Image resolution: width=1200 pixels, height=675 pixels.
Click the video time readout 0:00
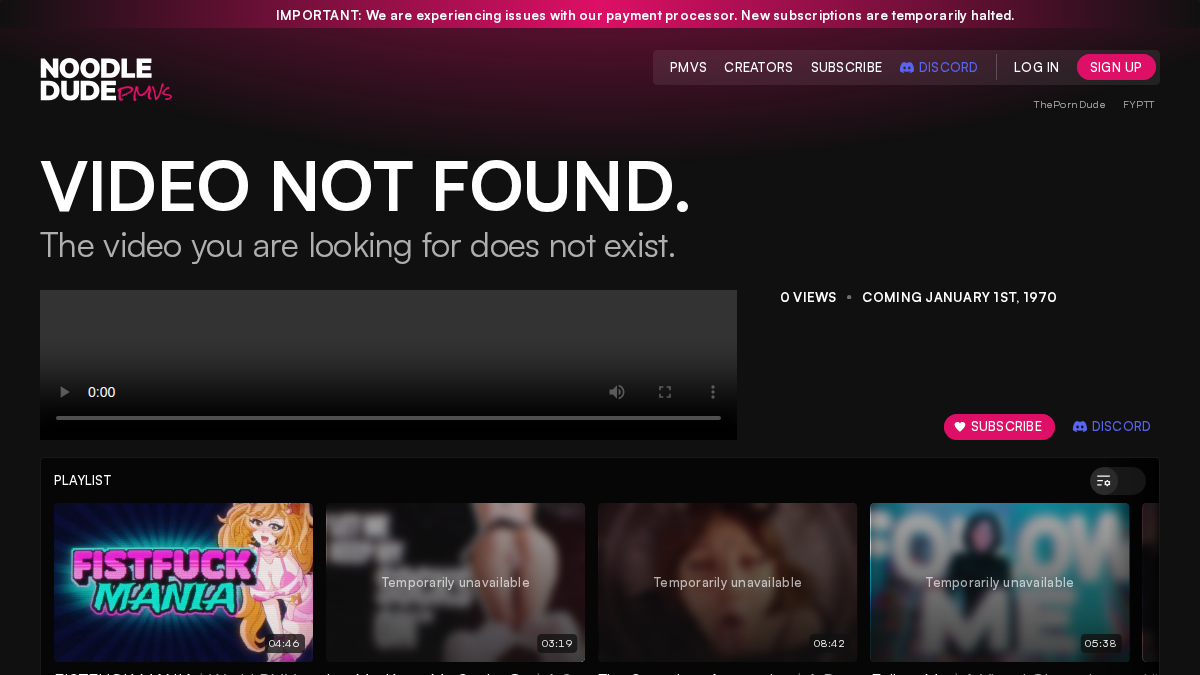tap(101, 392)
